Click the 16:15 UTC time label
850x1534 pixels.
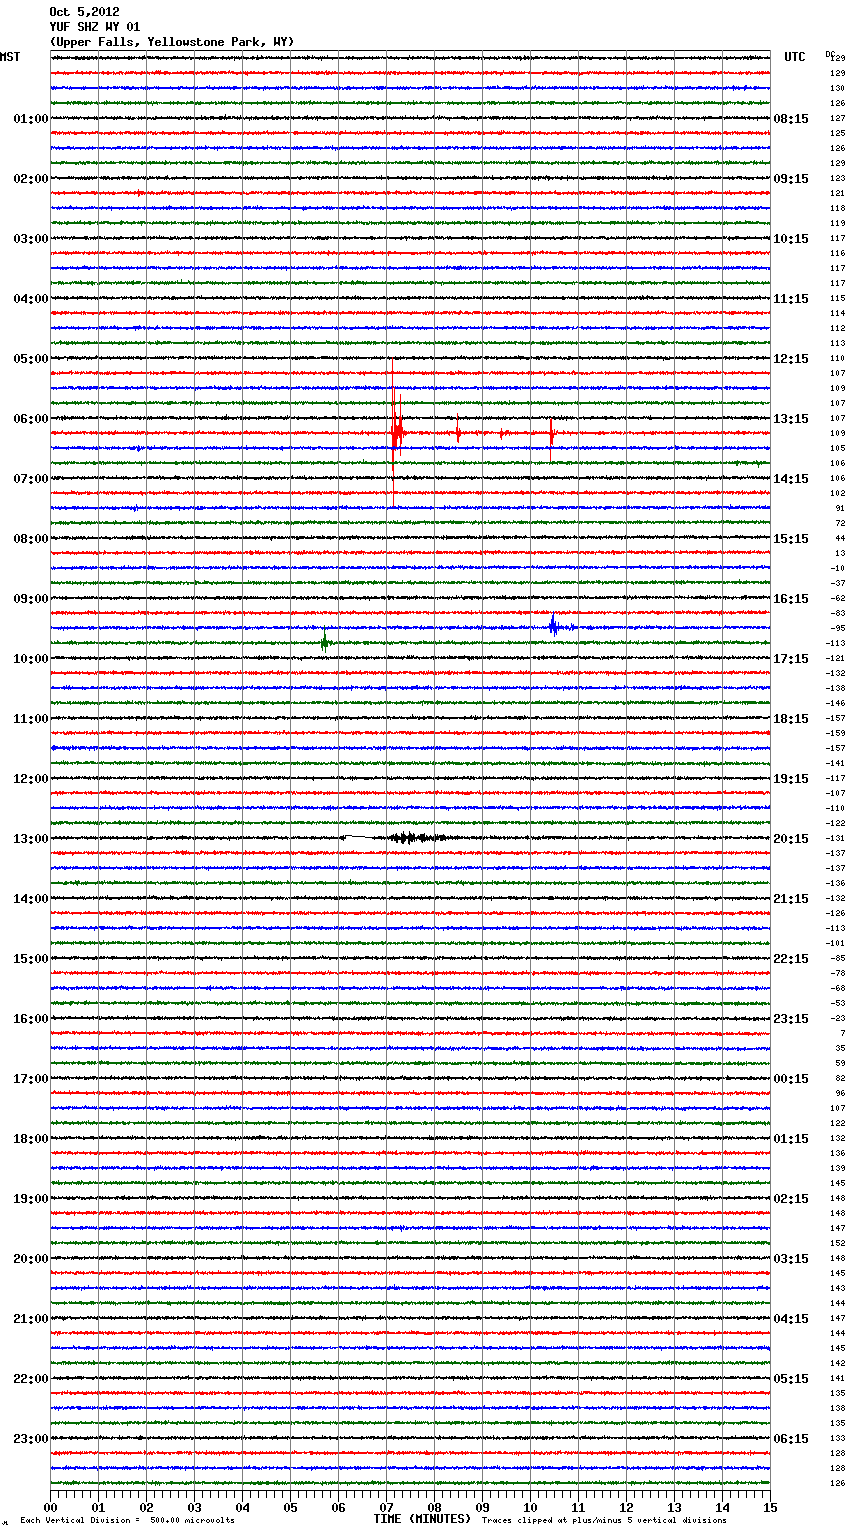(791, 599)
